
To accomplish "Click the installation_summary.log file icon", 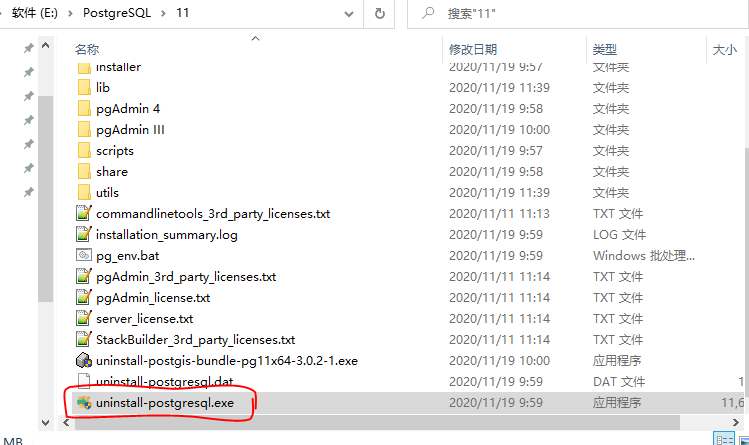I will (84, 234).
